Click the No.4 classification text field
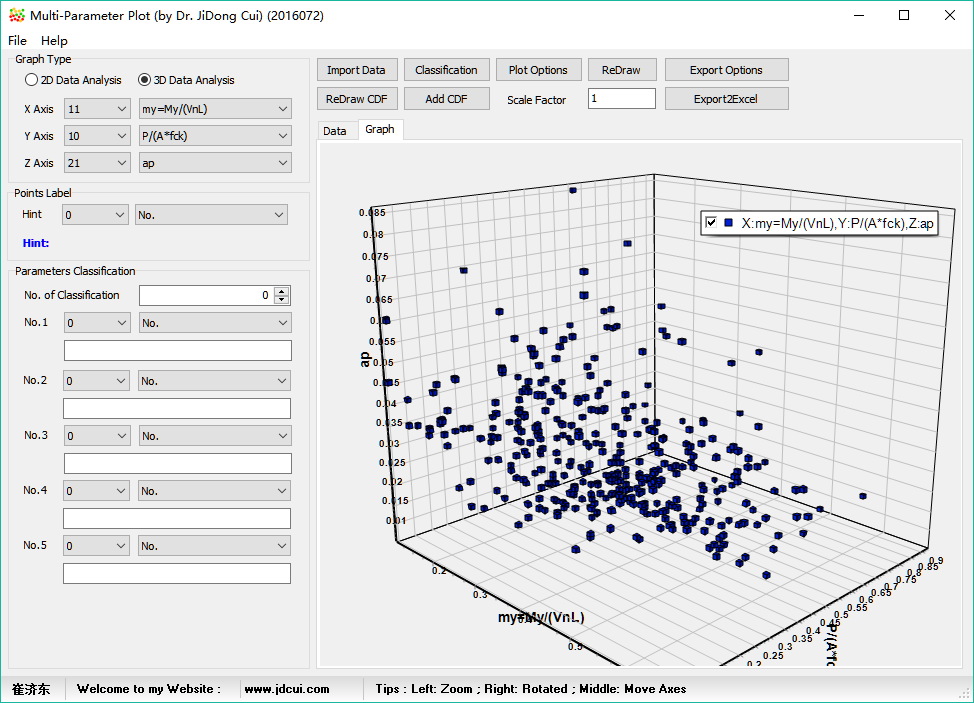This screenshot has height=703, width=974. click(x=177, y=519)
